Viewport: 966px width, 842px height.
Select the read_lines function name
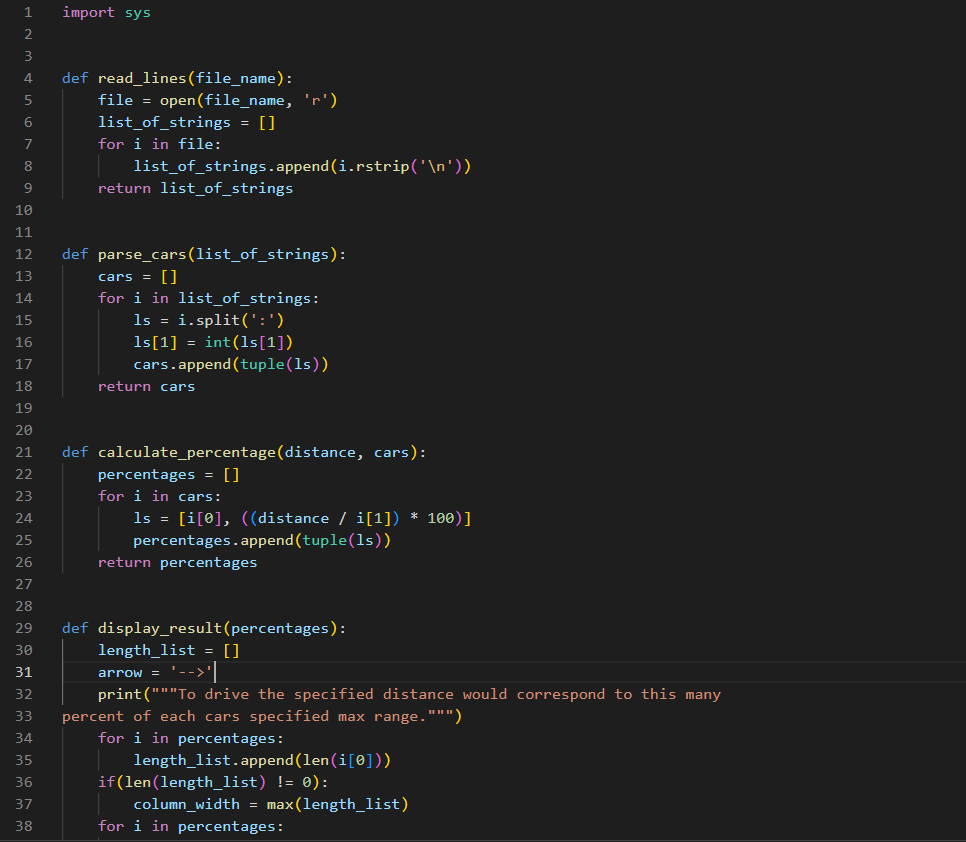coord(140,78)
